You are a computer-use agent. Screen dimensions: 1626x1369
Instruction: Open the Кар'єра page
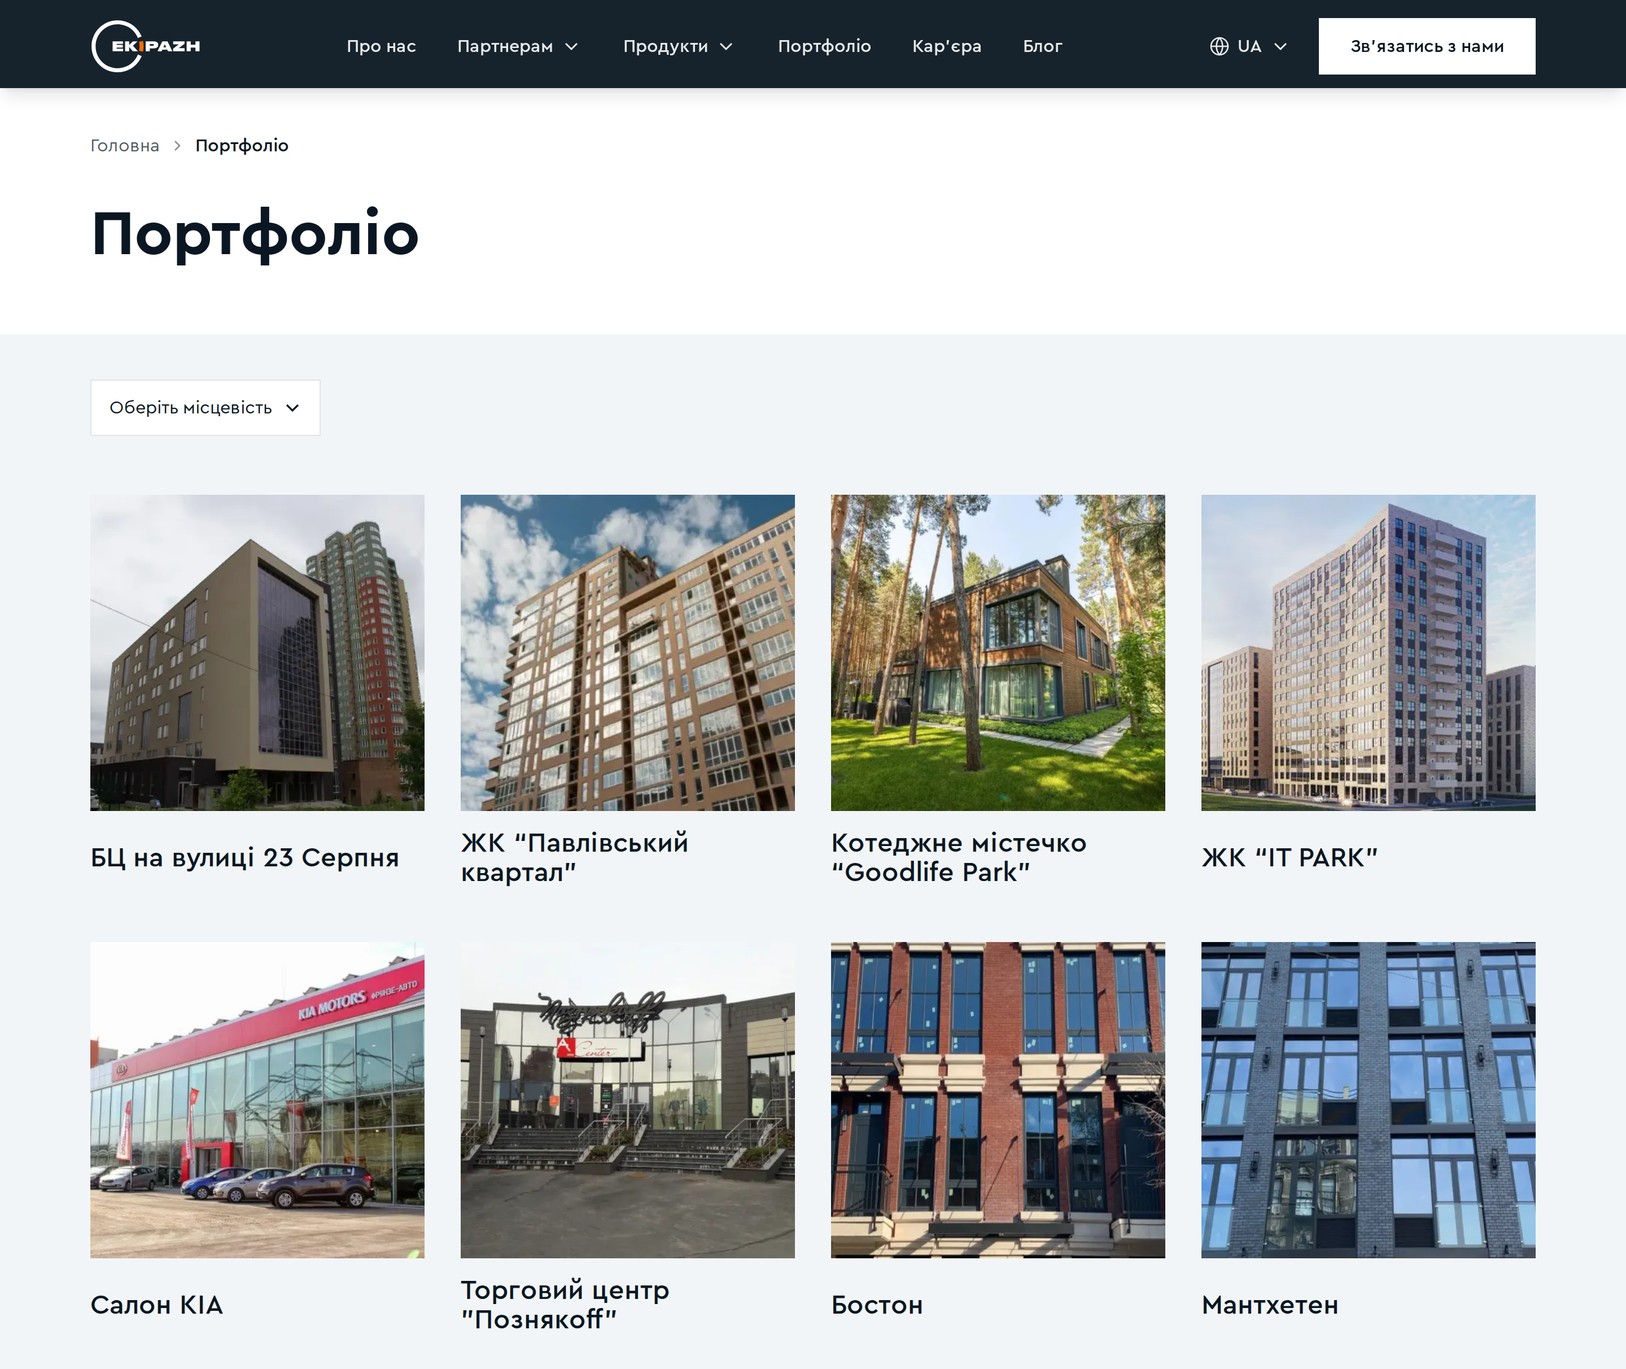click(947, 46)
